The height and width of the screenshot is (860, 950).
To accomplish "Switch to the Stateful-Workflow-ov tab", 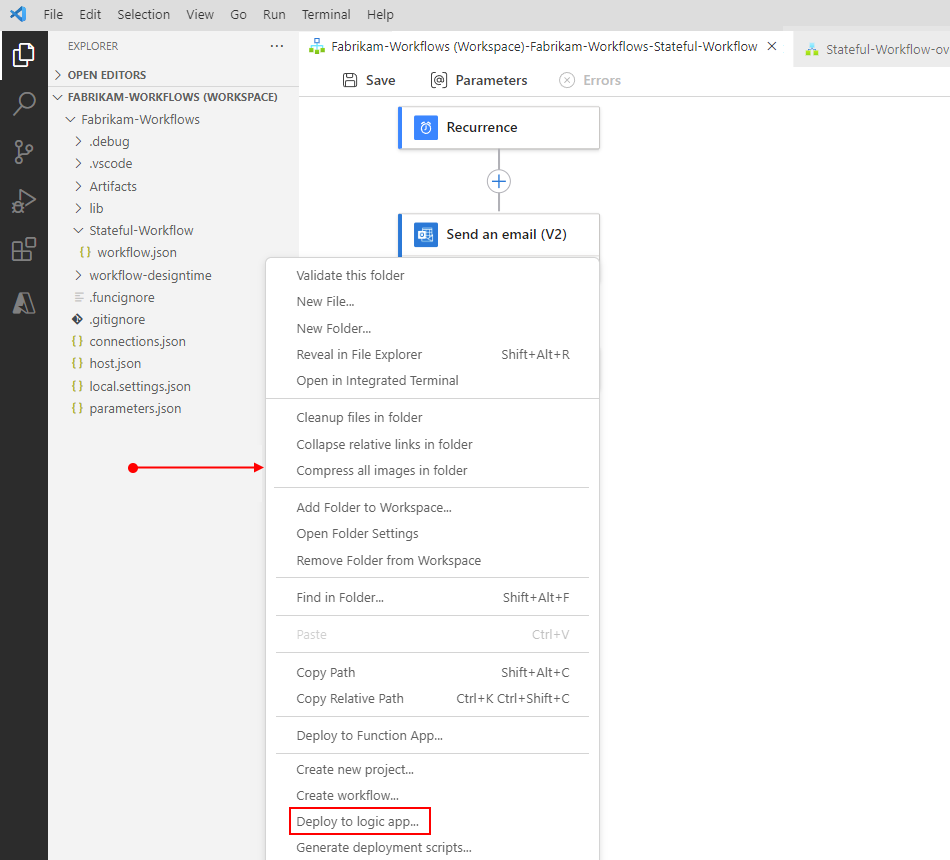I will click(x=880, y=48).
